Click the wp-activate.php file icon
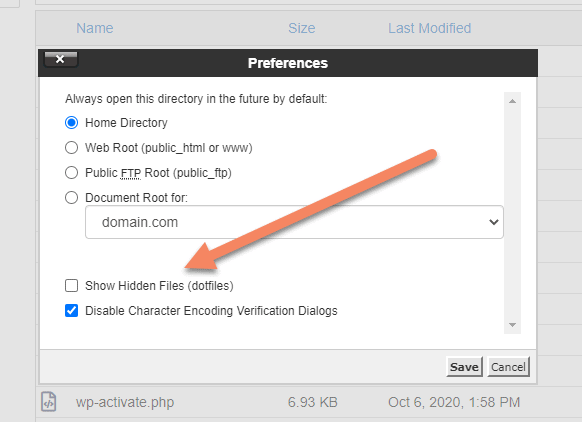Screen dimensions: 582x422 (x=49, y=402)
